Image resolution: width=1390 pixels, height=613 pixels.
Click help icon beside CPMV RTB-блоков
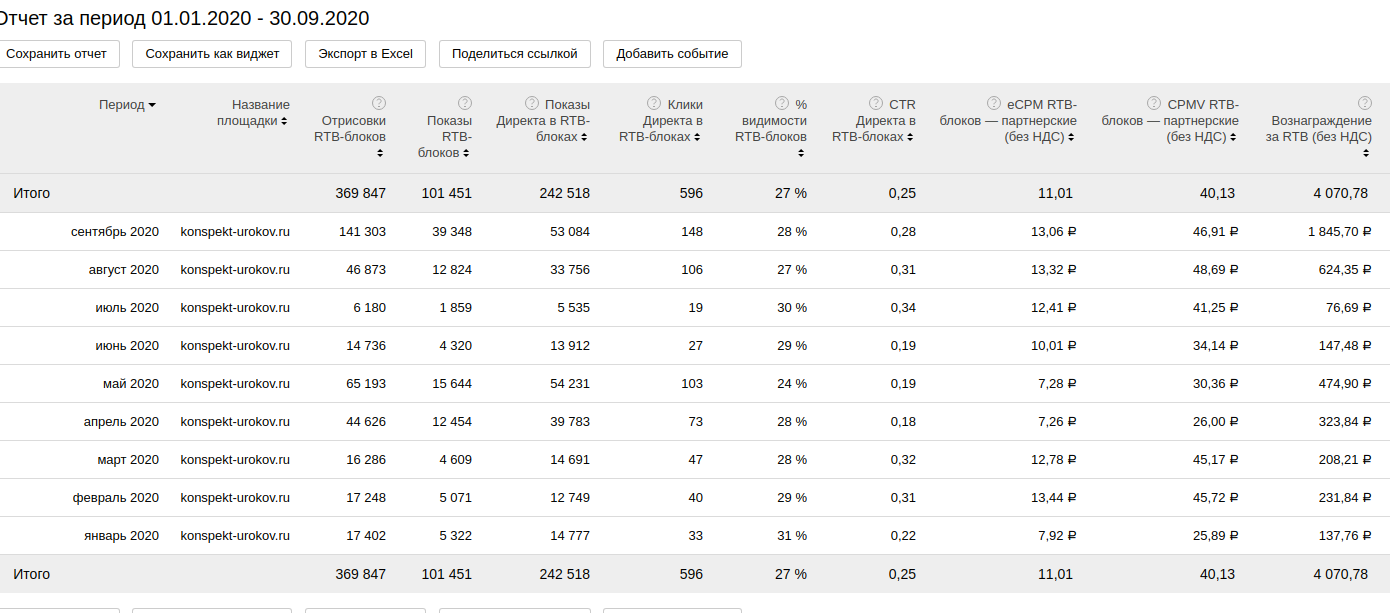pyautogui.click(x=1157, y=103)
